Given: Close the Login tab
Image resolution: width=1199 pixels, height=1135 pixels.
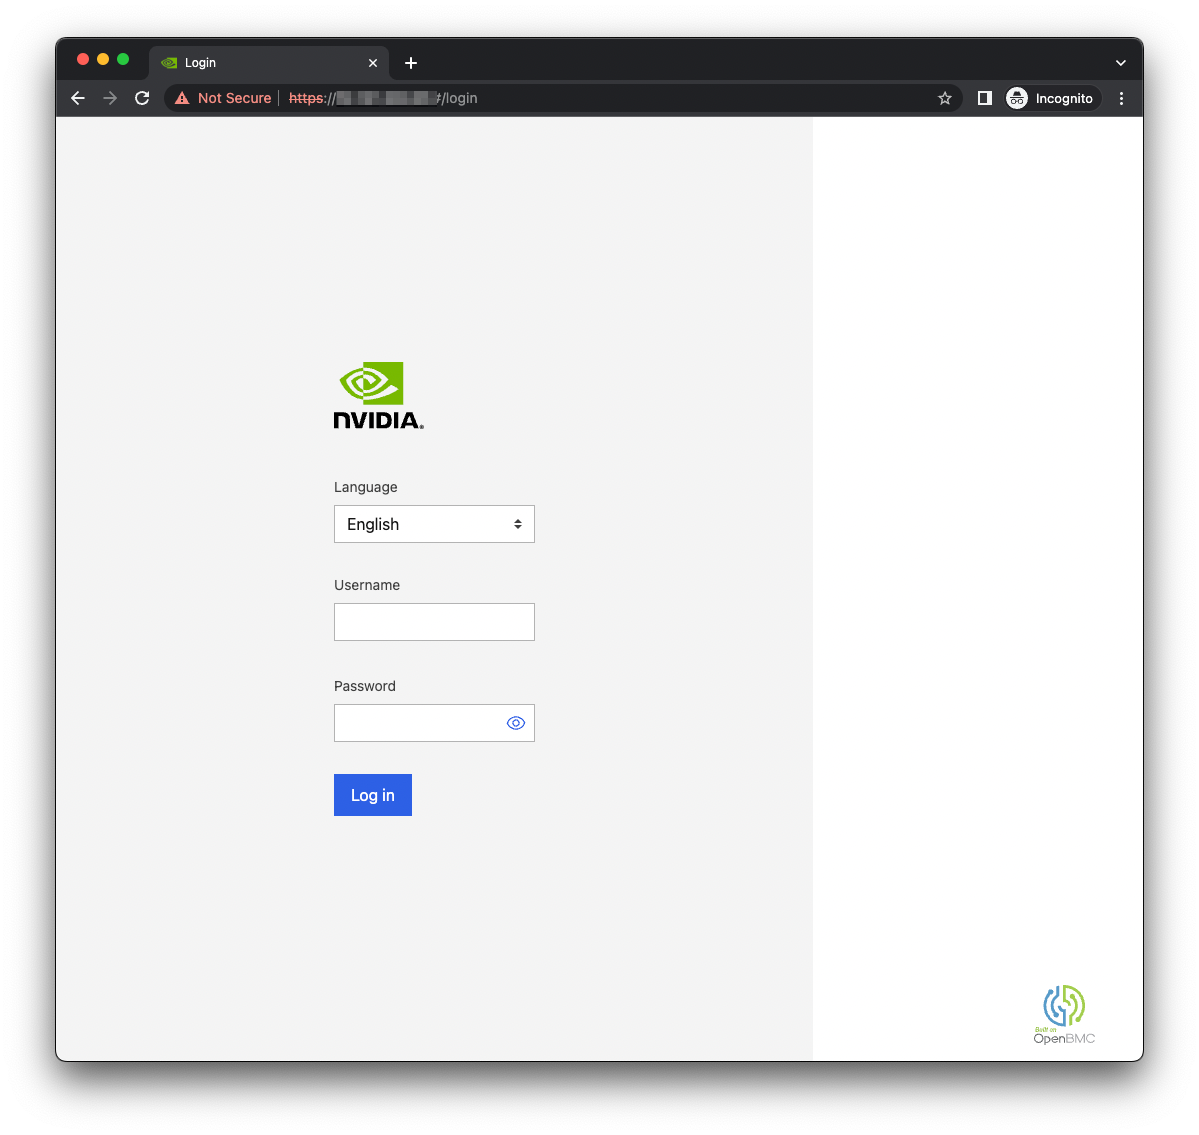Looking at the screenshot, I should tap(373, 63).
